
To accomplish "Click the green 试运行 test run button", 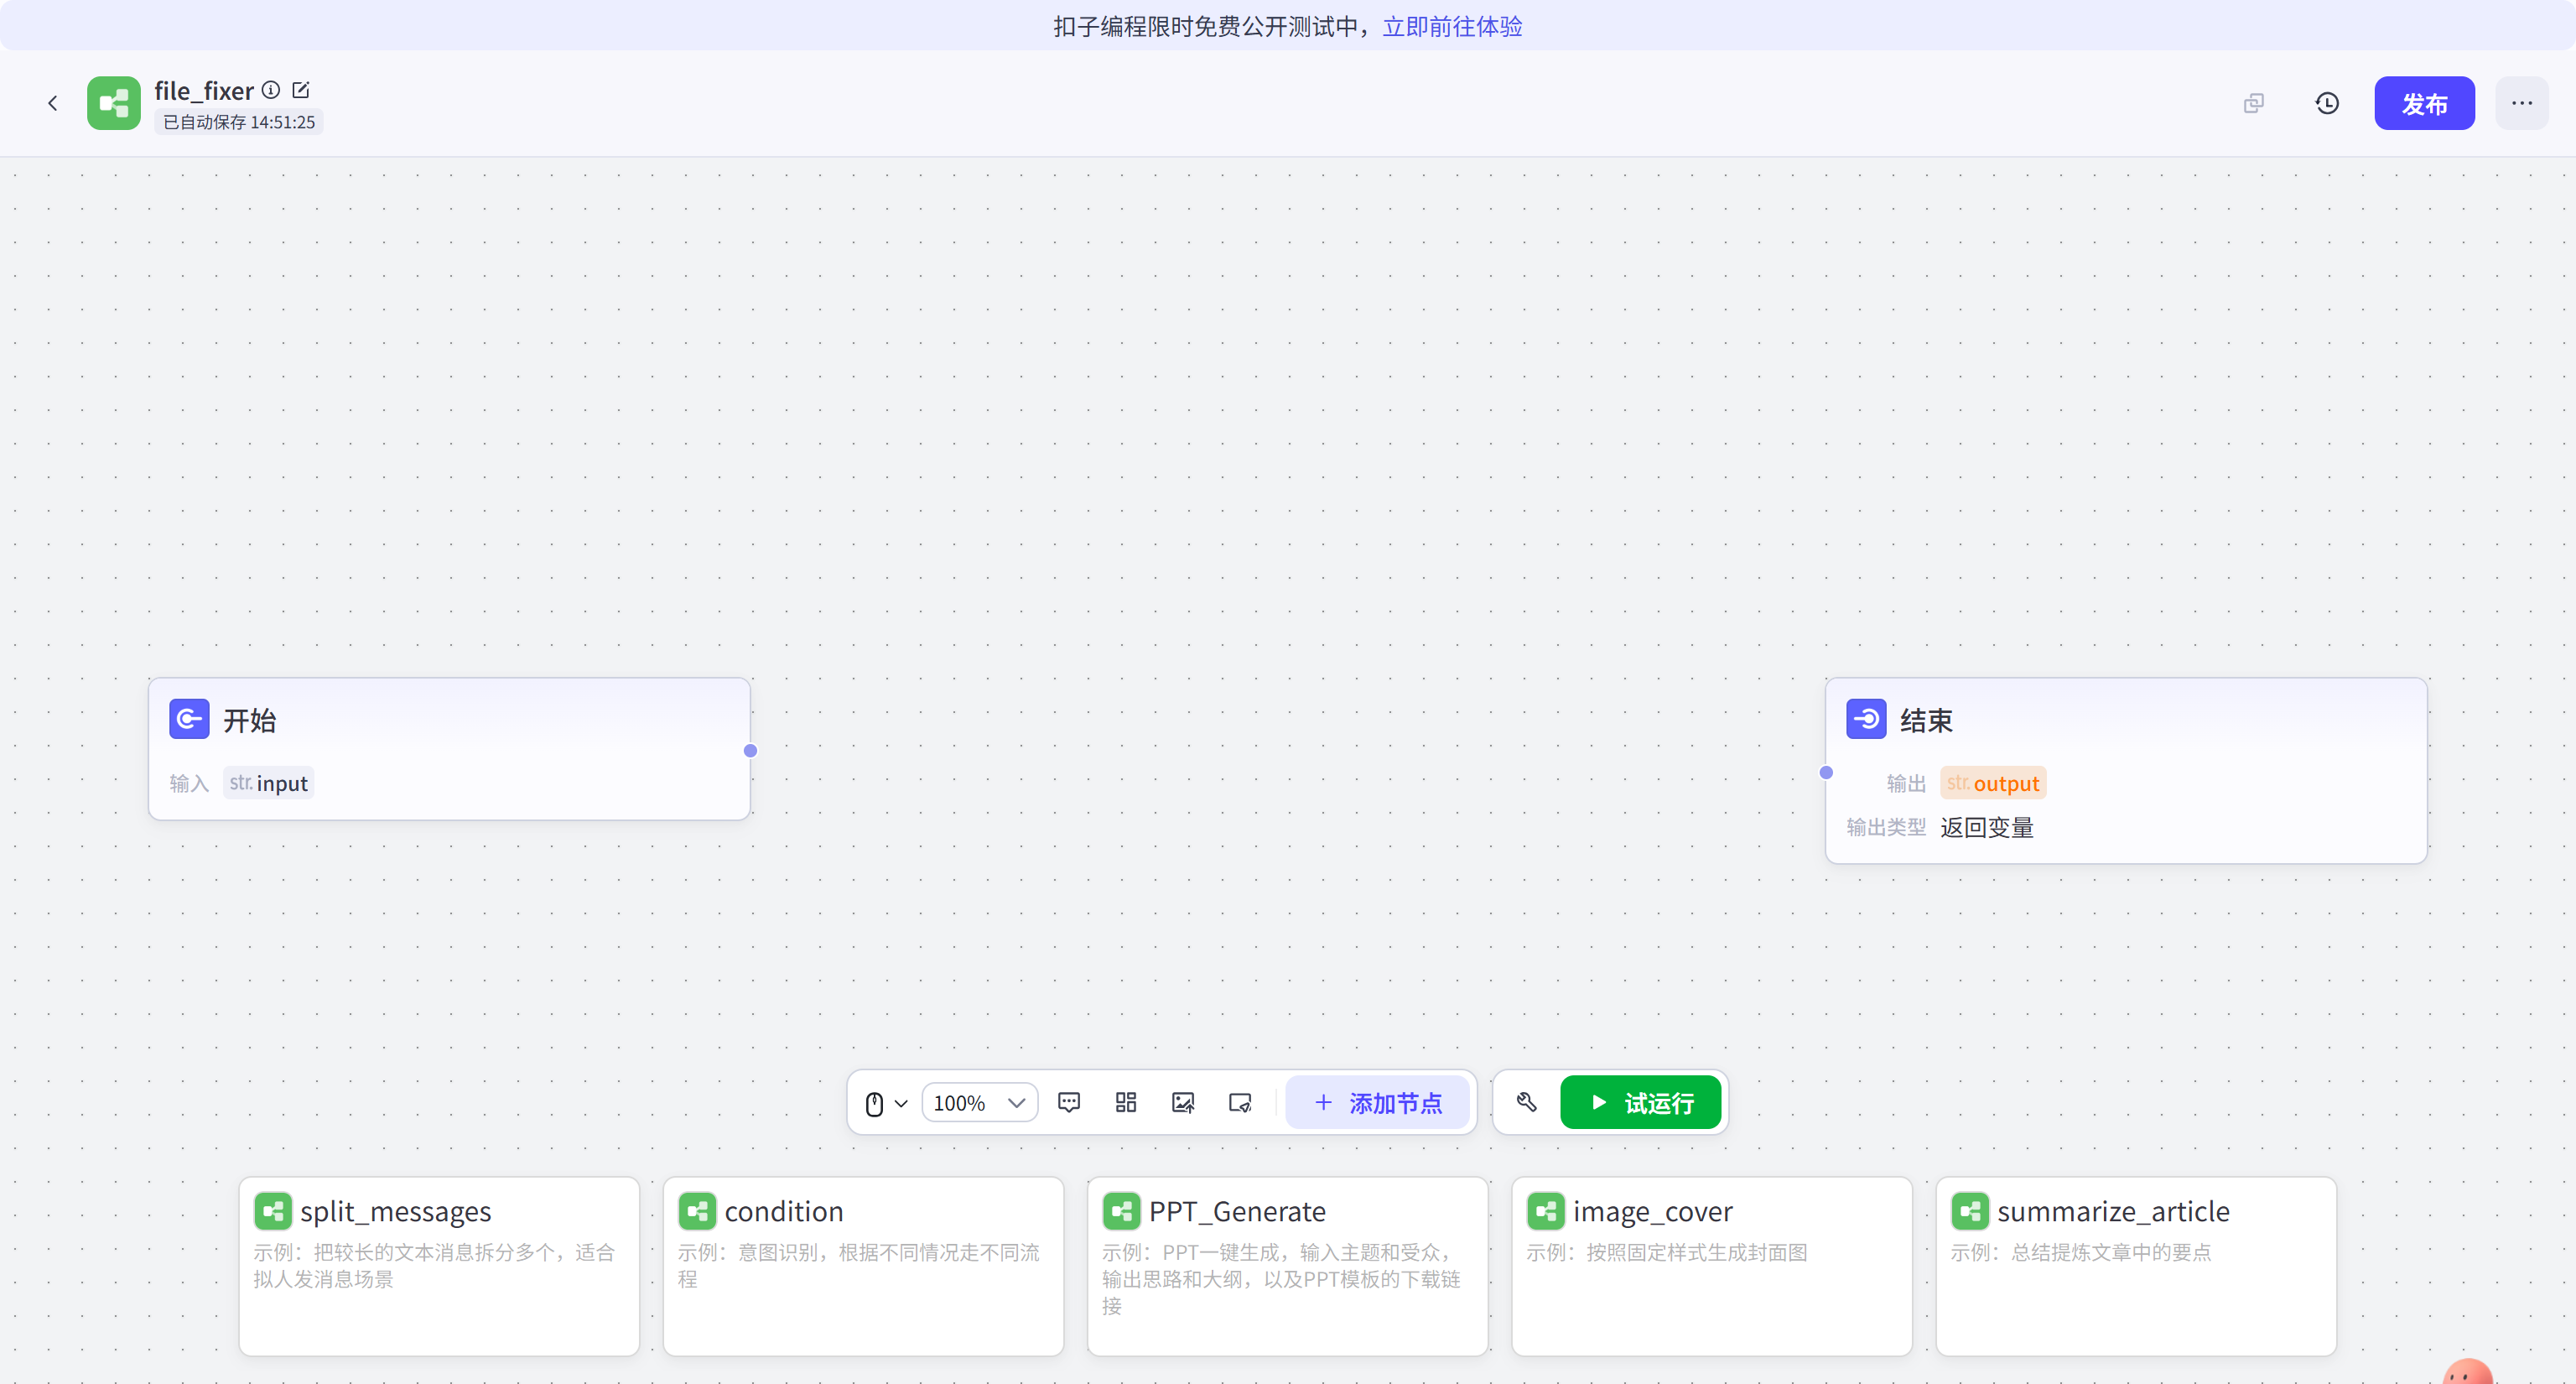I will click(1640, 1102).
